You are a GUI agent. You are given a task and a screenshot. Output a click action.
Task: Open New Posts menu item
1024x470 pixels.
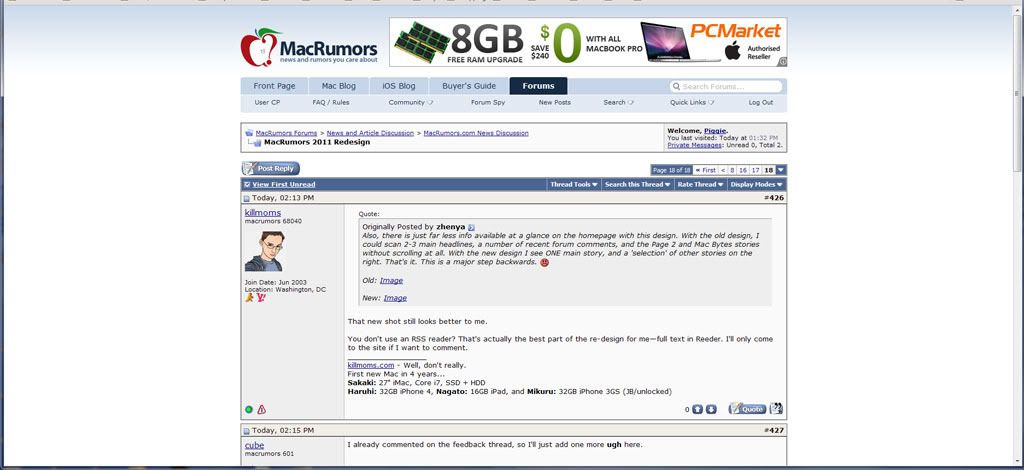tap(554, 102)
